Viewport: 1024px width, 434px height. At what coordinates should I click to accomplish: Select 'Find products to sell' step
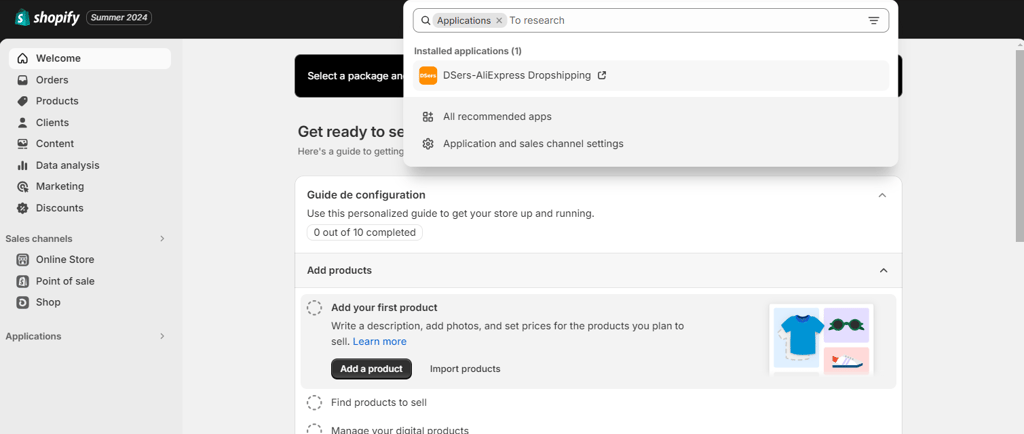click(379, 403)
